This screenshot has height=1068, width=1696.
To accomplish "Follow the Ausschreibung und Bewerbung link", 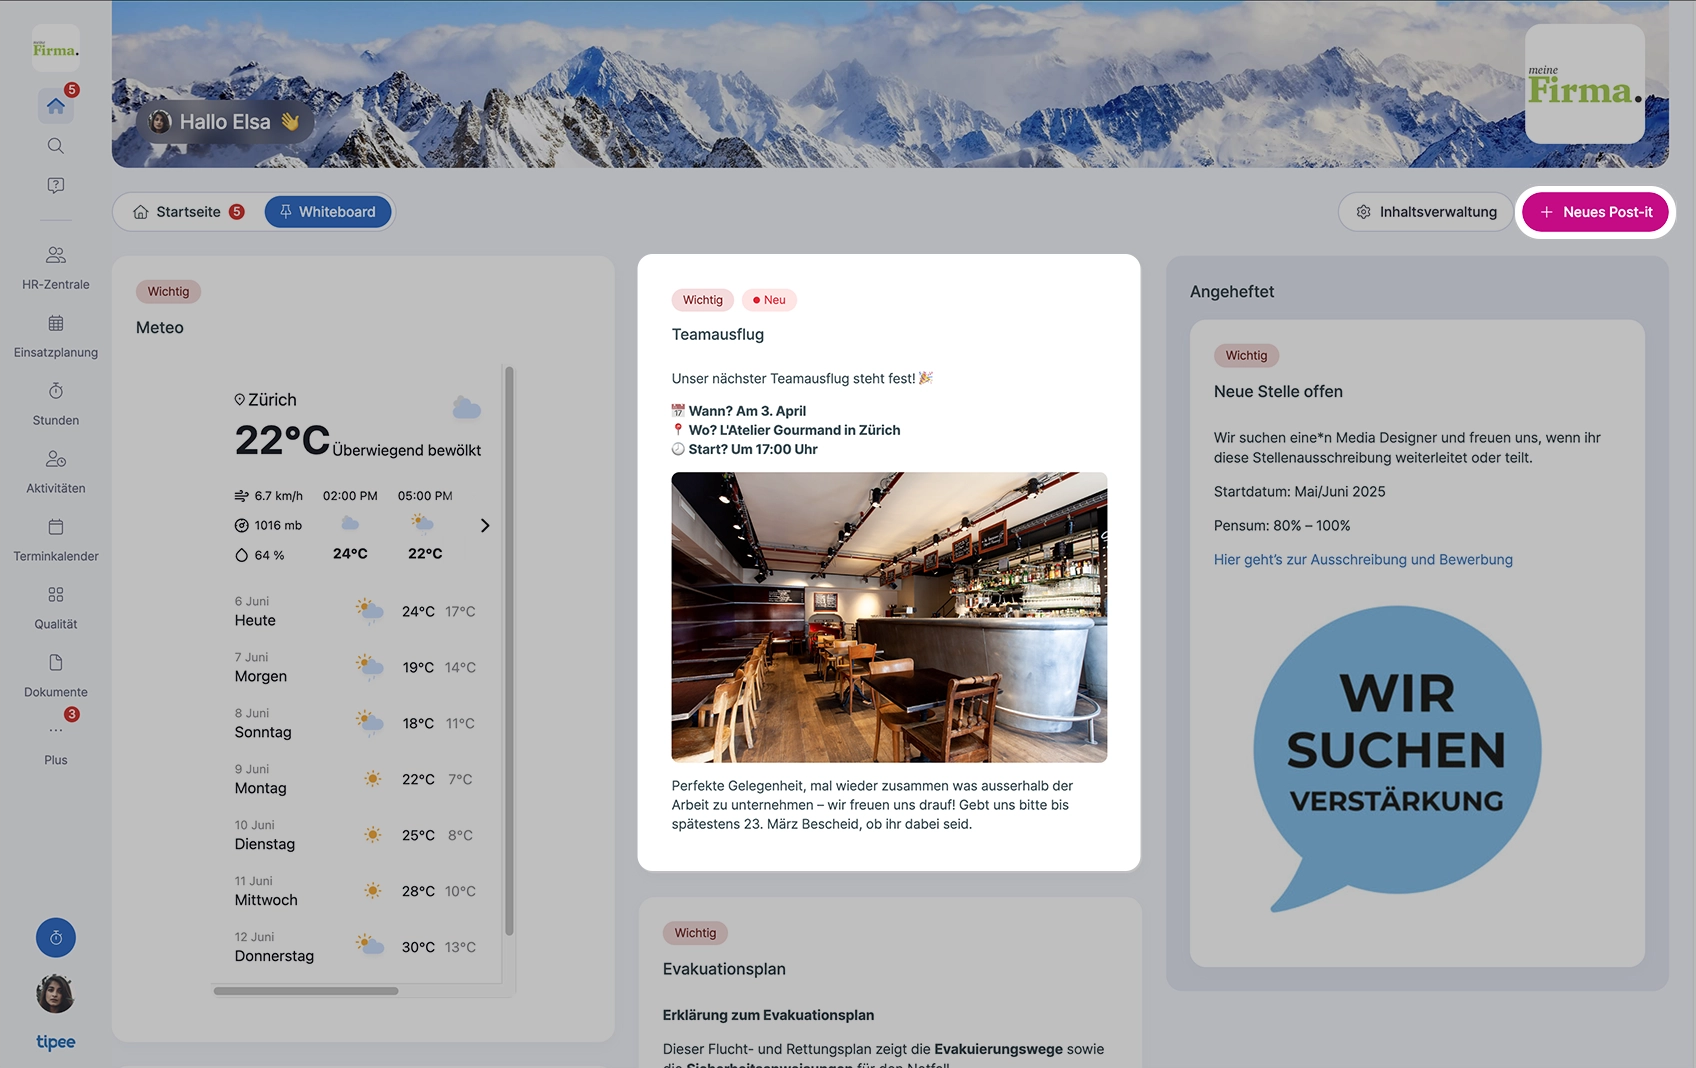I will 1363,560.
